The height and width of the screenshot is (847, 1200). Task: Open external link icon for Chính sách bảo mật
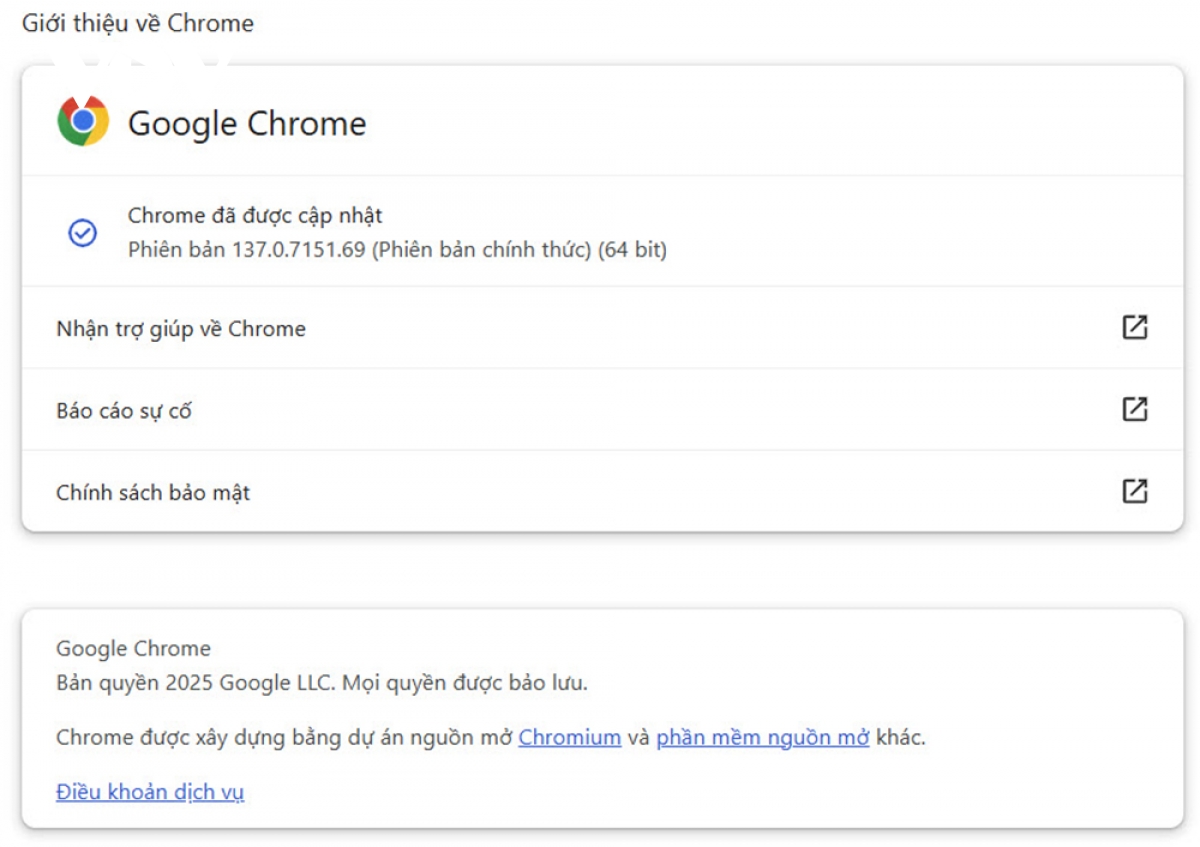point(1134,492)
